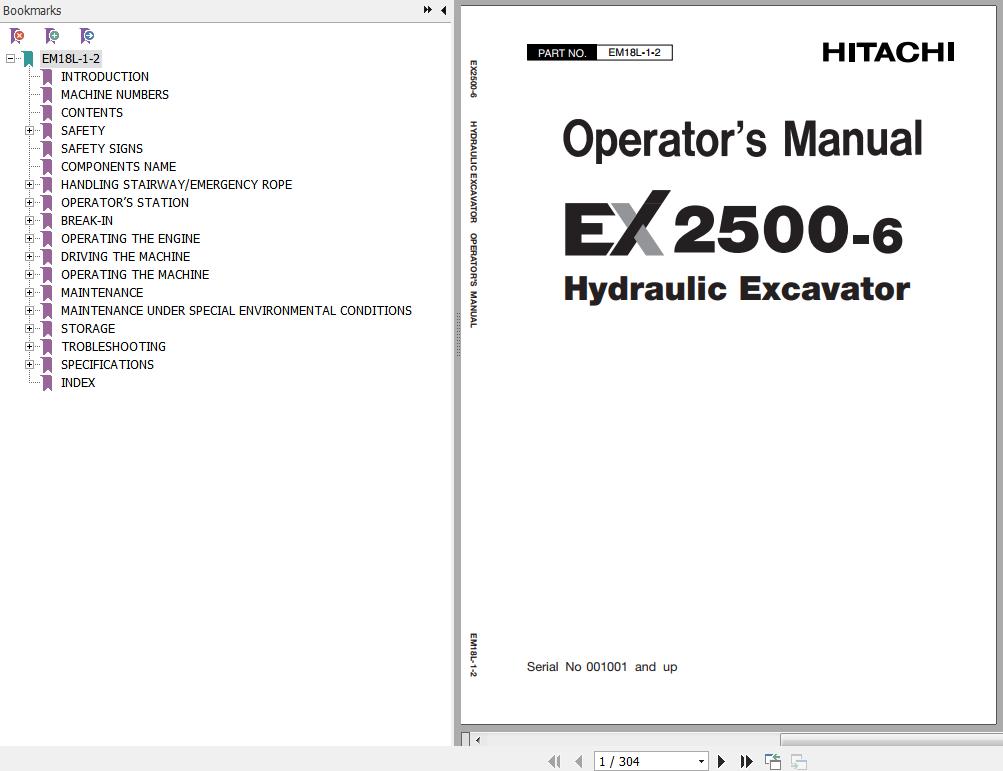Click the Bookmarks panel title

coord(32,10)
